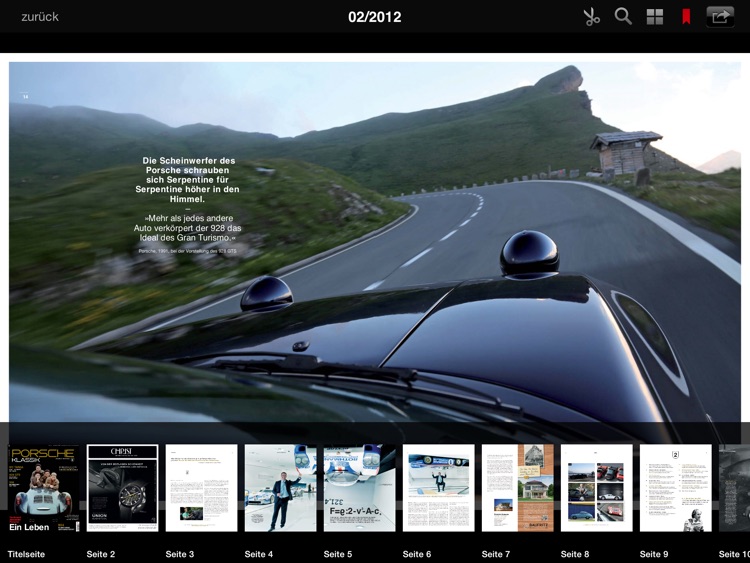Tap the zurück back button

click(40, 17)
